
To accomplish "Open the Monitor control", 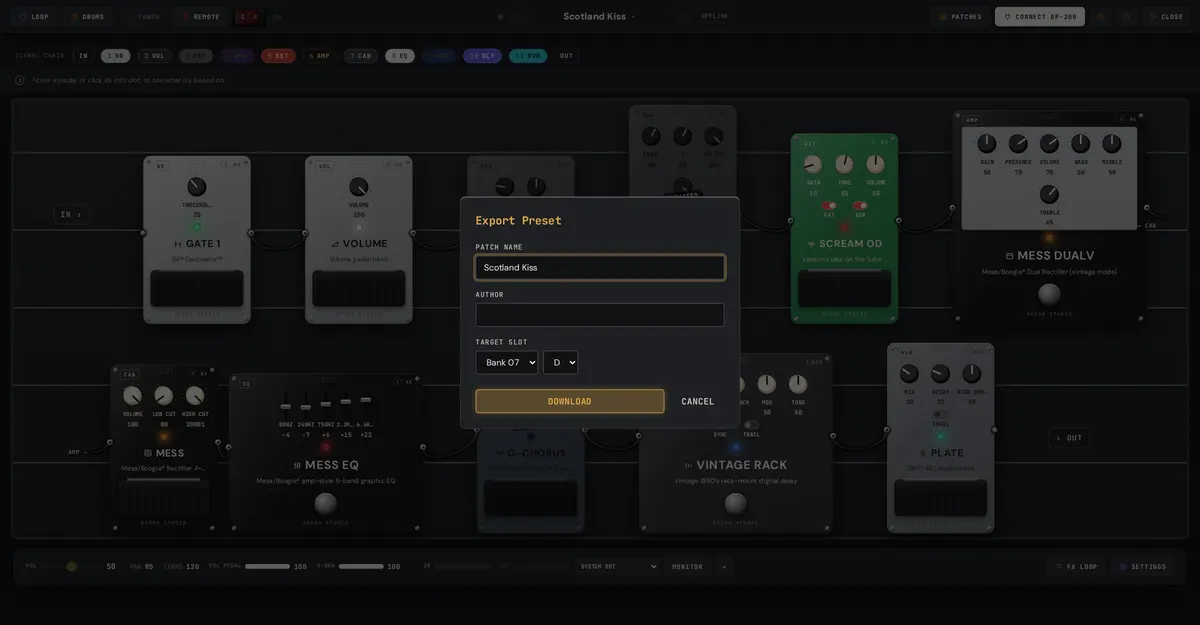I will click(x=687, y=566).
